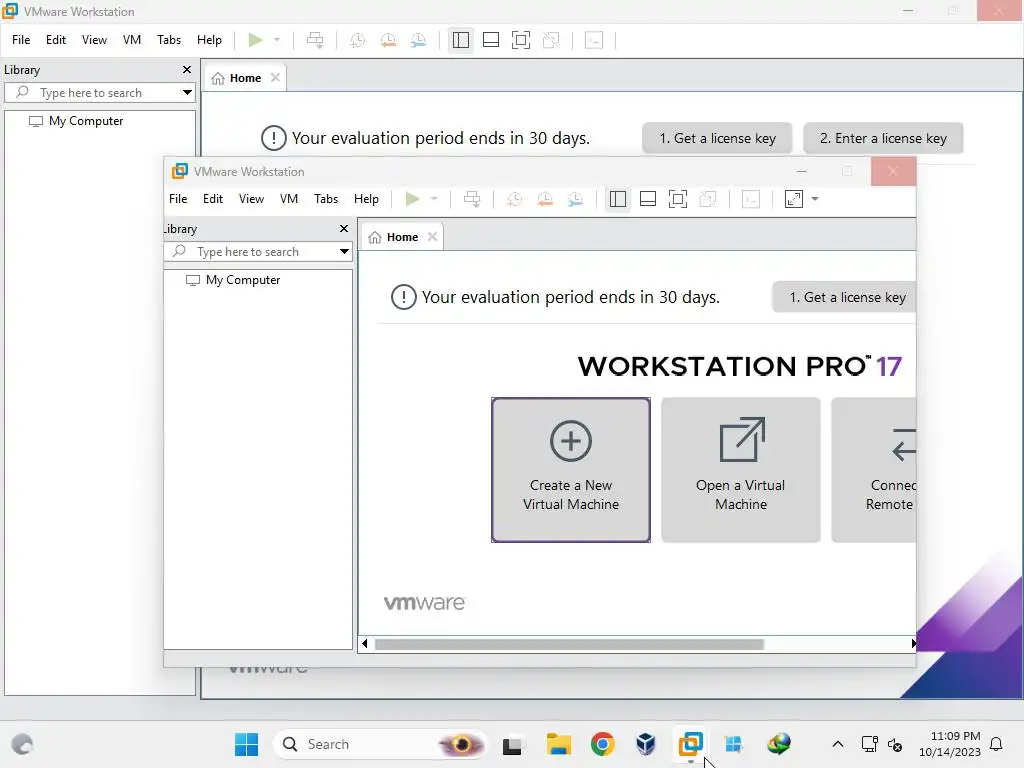Click Unity mode icon in front window
Image resolution: width=1024 pixels, height=768 pixels.
(708, 199)
